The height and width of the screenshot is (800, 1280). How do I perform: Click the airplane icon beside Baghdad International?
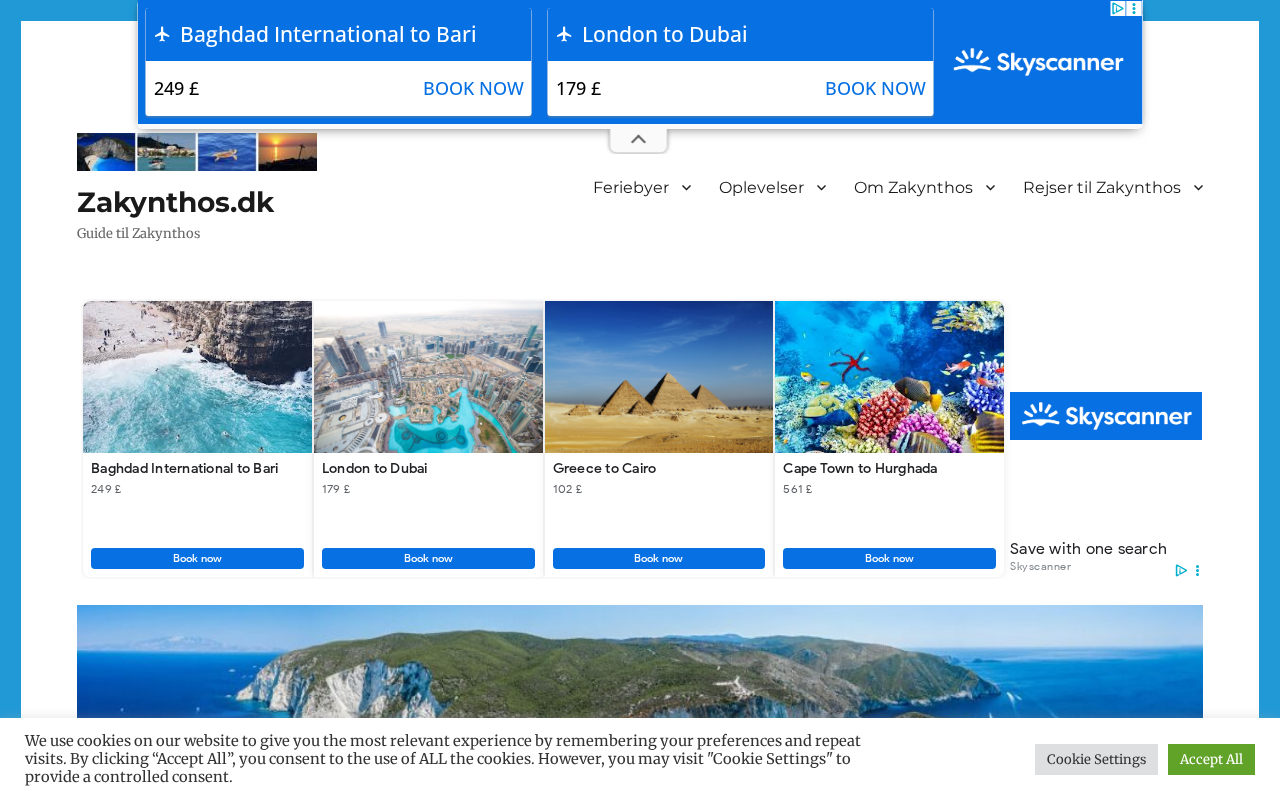[x=163, y=34]
